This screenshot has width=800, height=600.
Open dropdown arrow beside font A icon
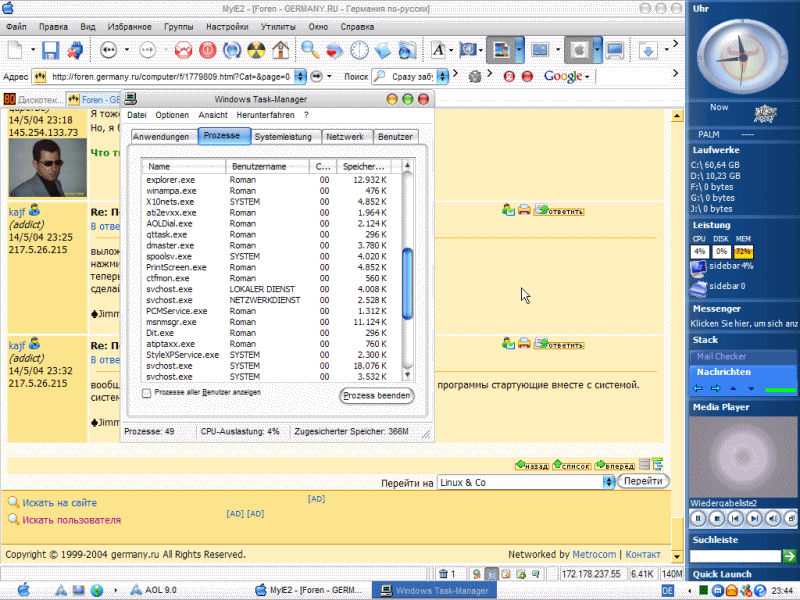[x=451, y=50]
